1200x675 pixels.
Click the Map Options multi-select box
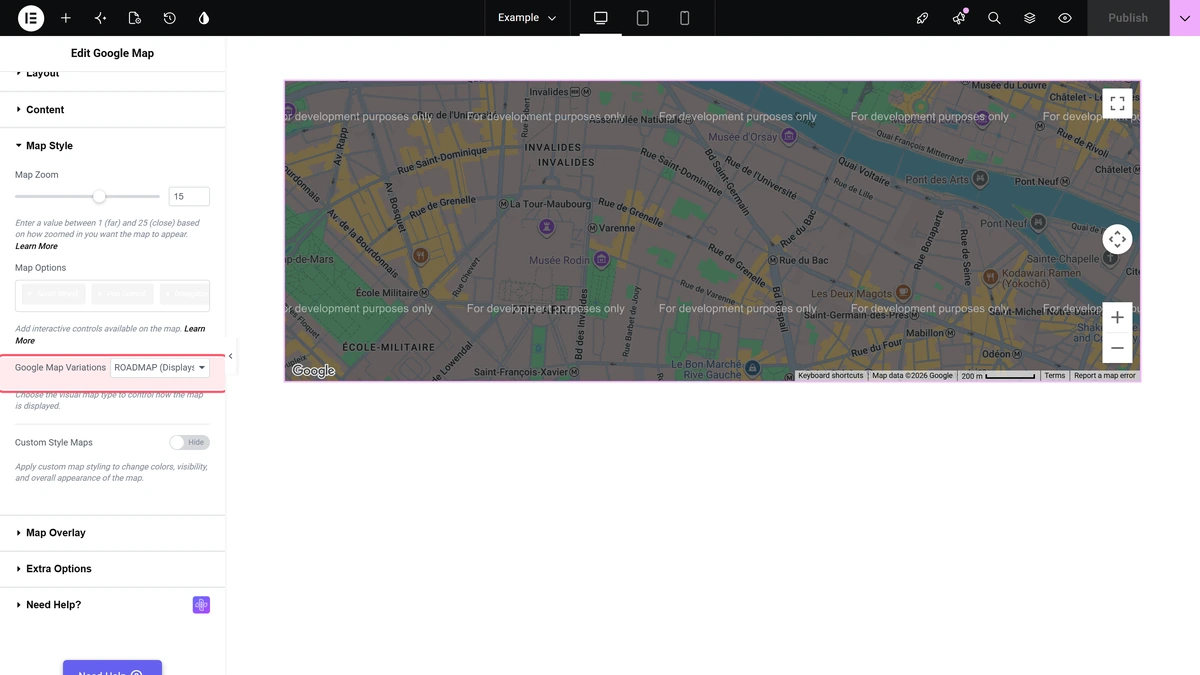tap(112, 296)
